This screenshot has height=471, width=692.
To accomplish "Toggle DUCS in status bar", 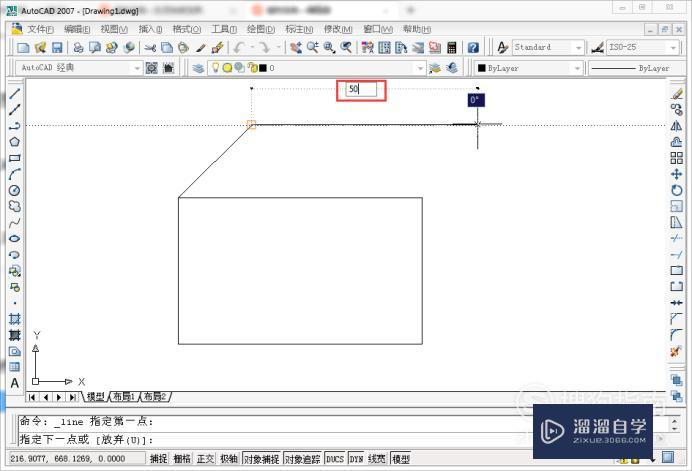I will pyautogui.click(x=335, y=459).
